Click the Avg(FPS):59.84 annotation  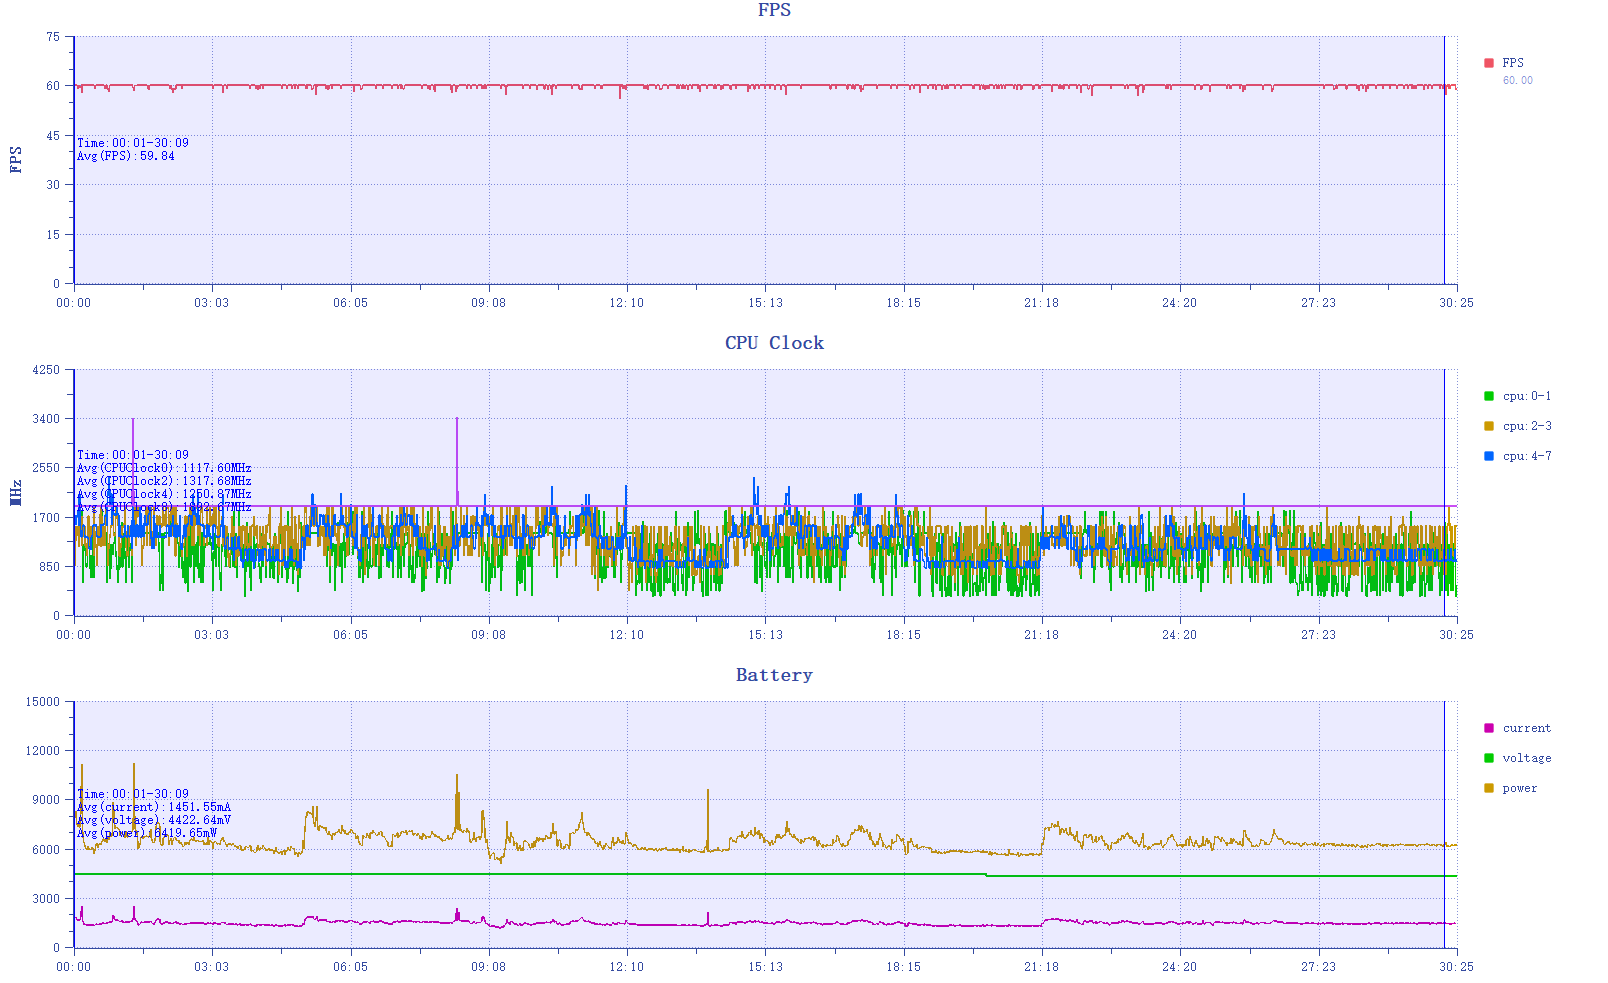coord(126,156)
